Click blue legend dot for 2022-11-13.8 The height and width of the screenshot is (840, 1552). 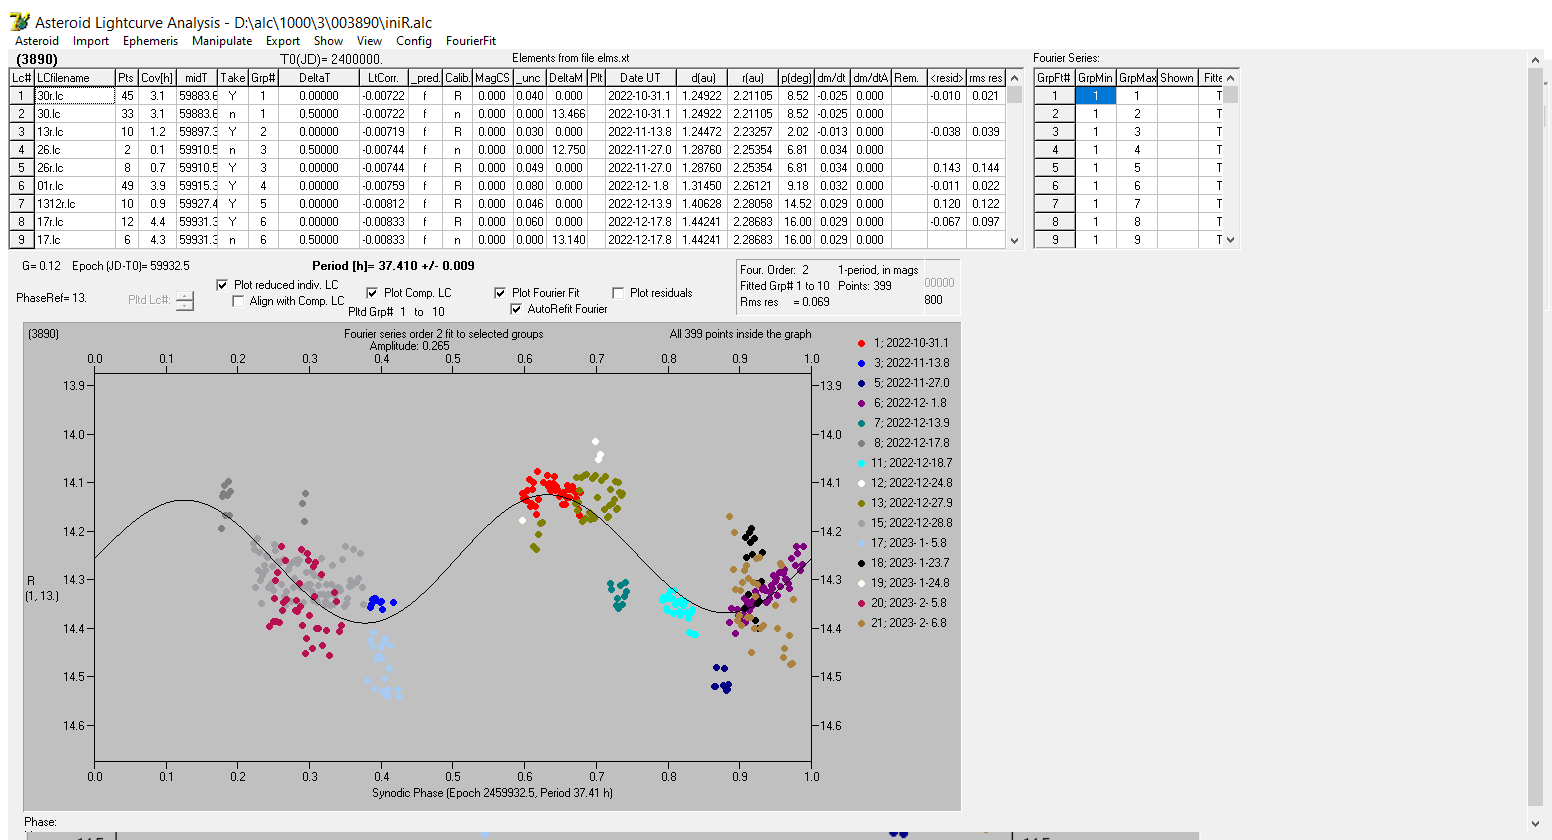coord(861,363)
